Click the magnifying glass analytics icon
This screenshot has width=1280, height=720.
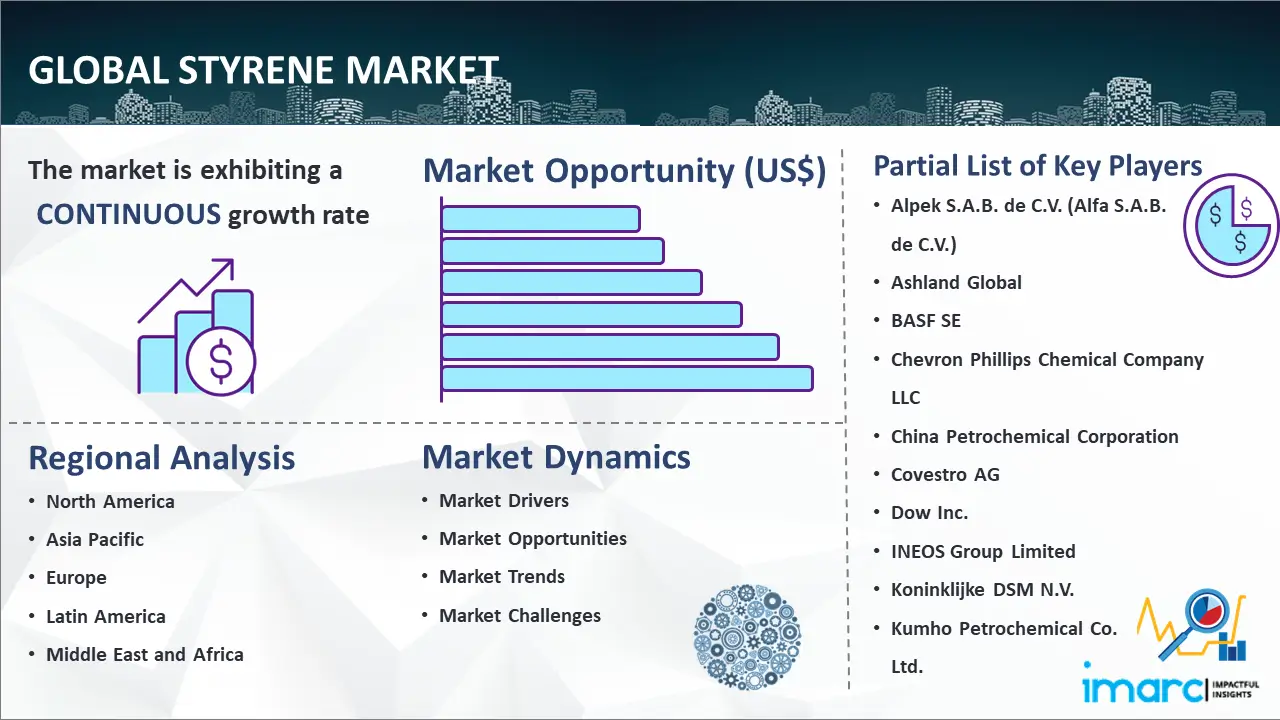[x=1192, y=627]
